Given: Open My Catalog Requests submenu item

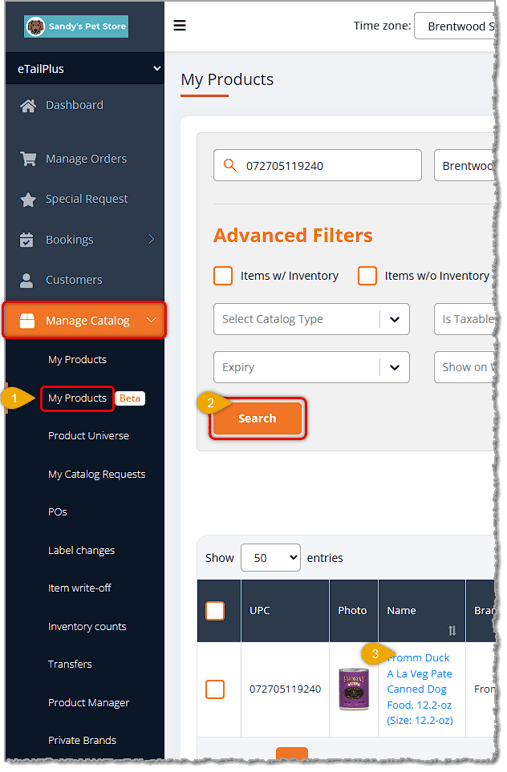Looking at the screenshot, I should pos(96,475).
